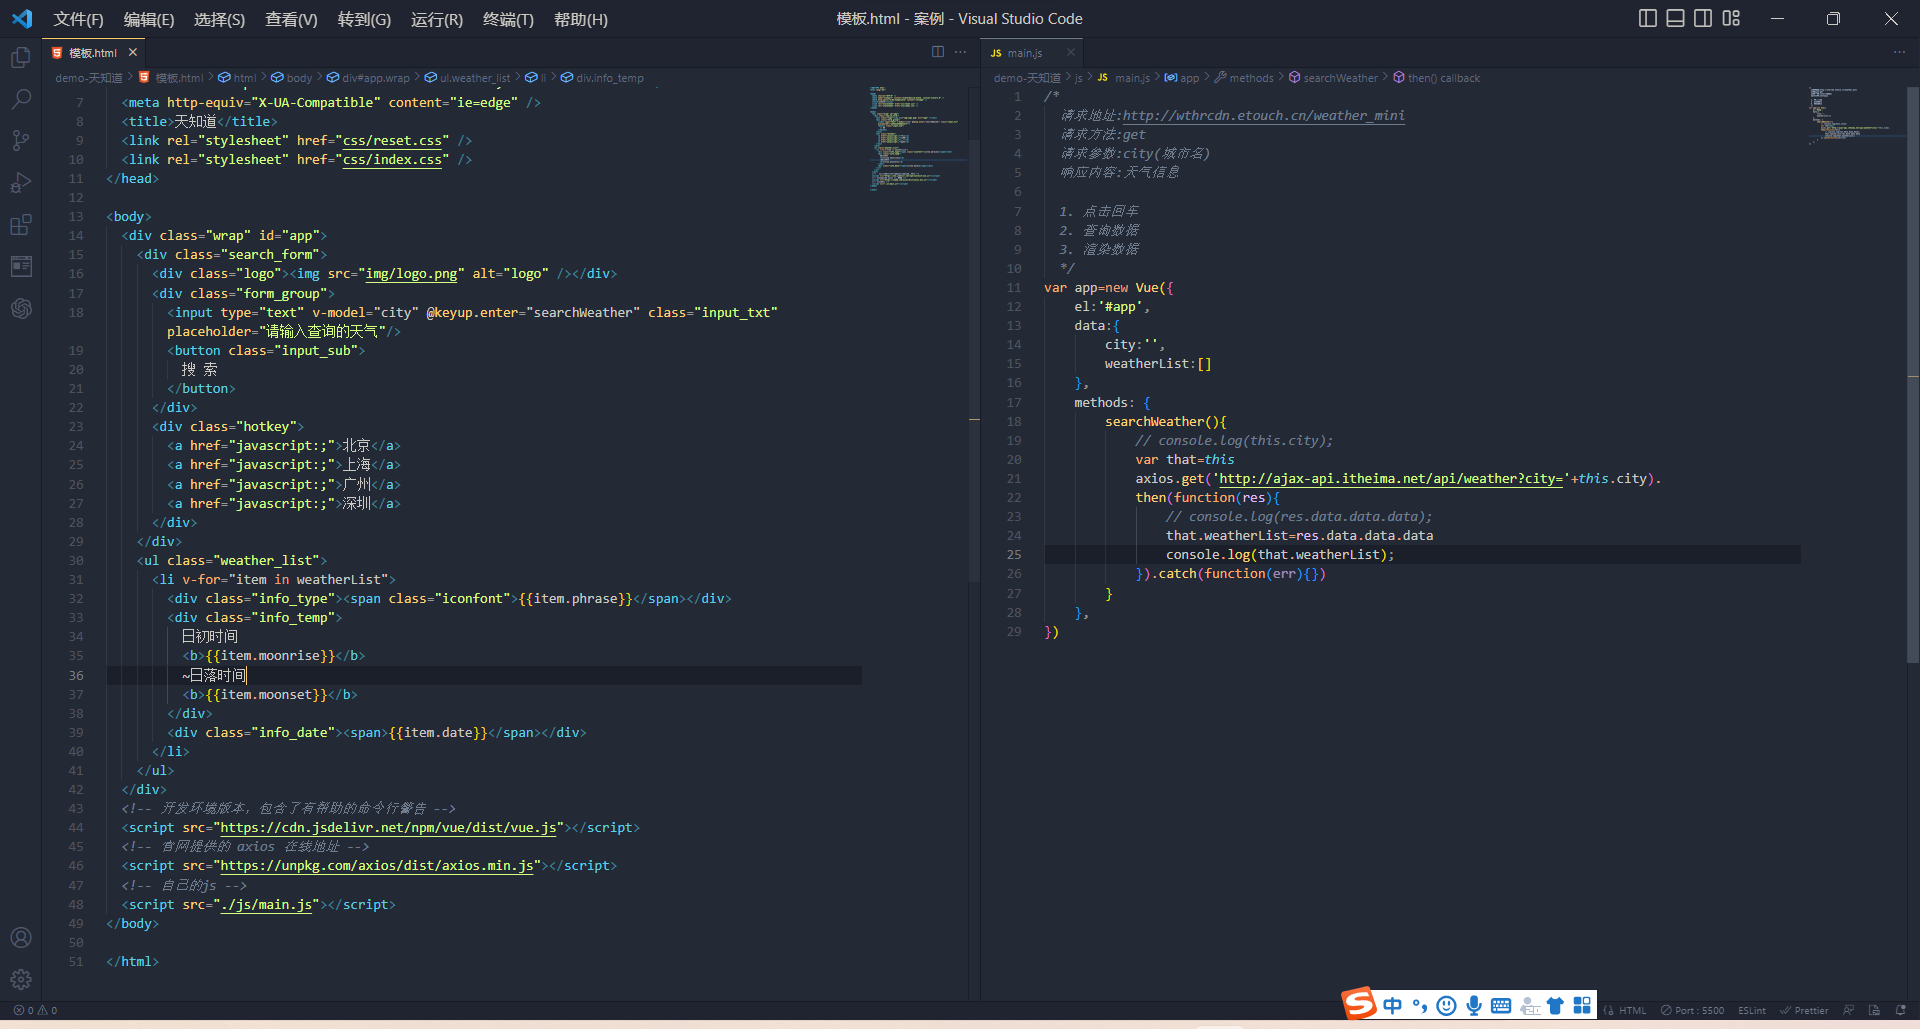Start Sogou voice input with microphone icon

pyautogui.click(x=1472, y=1005)
